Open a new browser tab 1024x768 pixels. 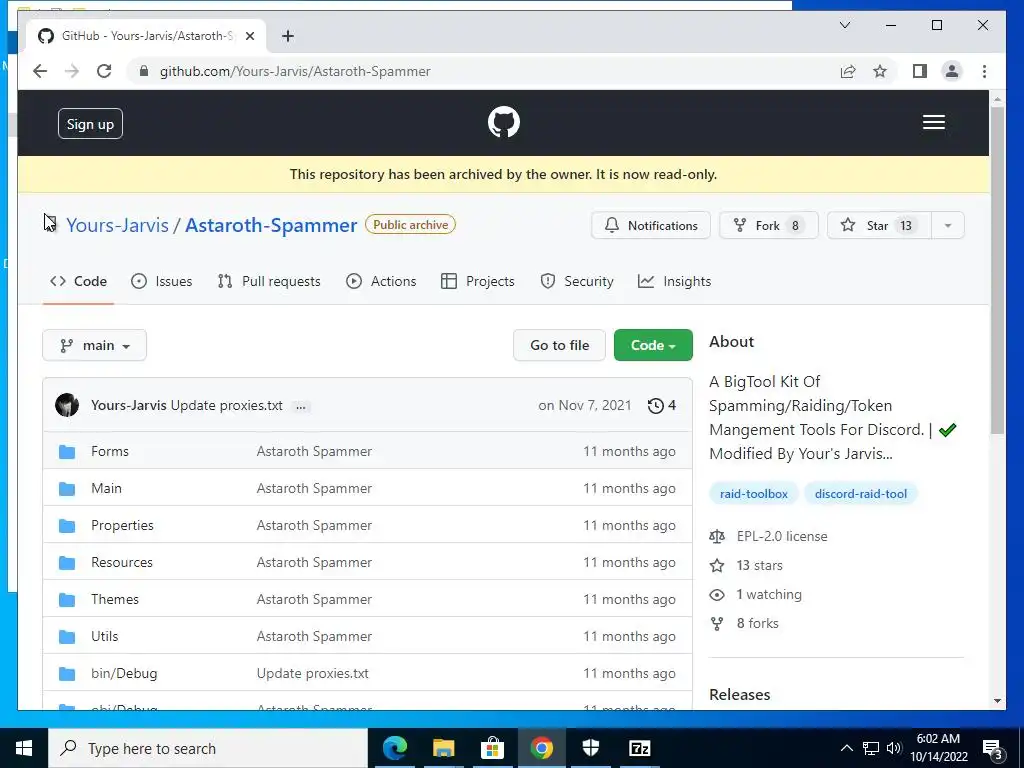[x=288, y=36]
